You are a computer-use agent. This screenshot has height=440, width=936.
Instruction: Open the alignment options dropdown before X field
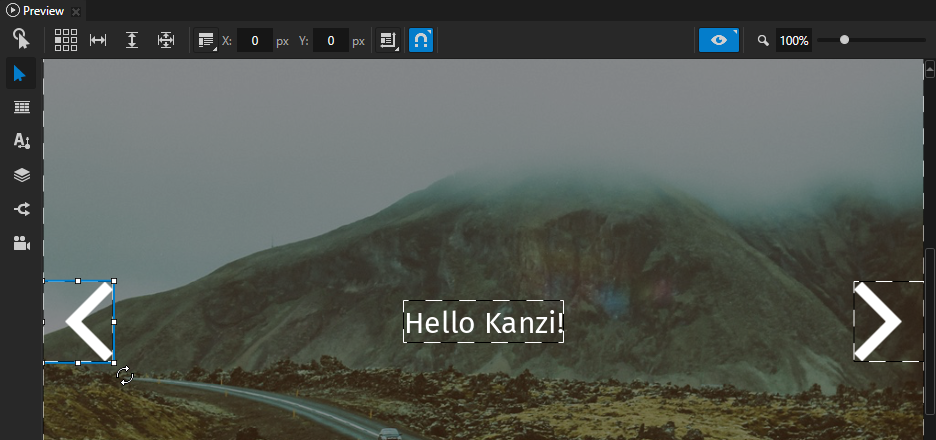point(207,41)
